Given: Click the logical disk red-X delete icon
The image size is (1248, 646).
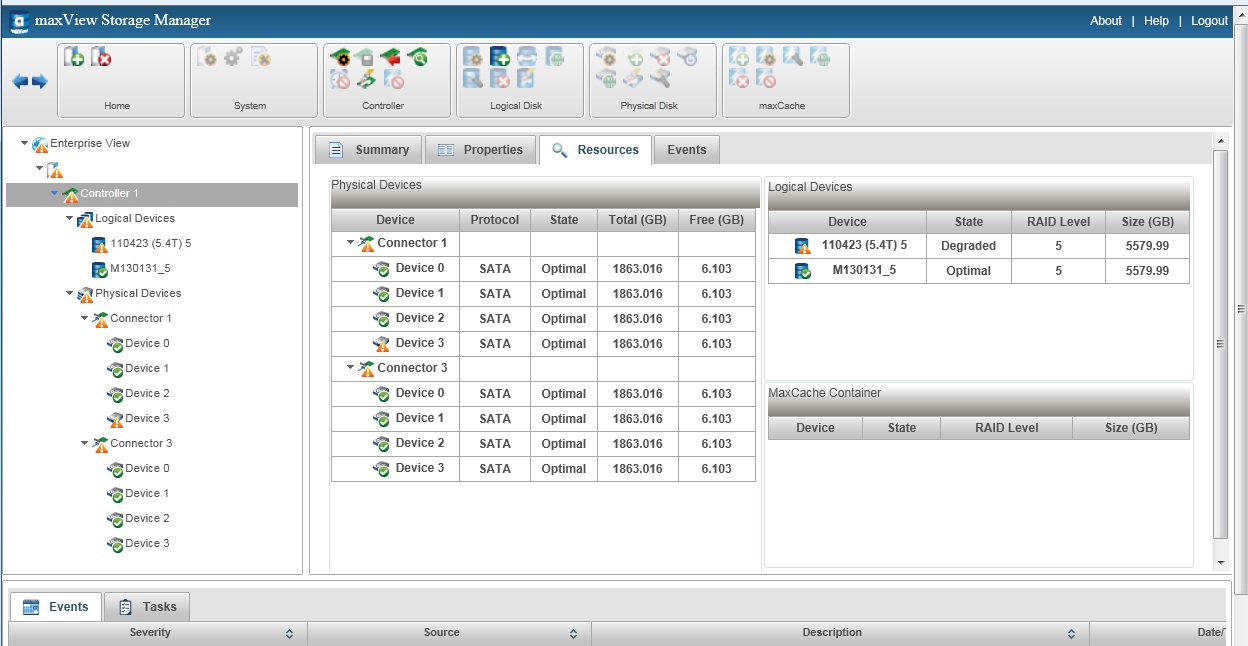Looking at the screenshot, I should point(500,79).
